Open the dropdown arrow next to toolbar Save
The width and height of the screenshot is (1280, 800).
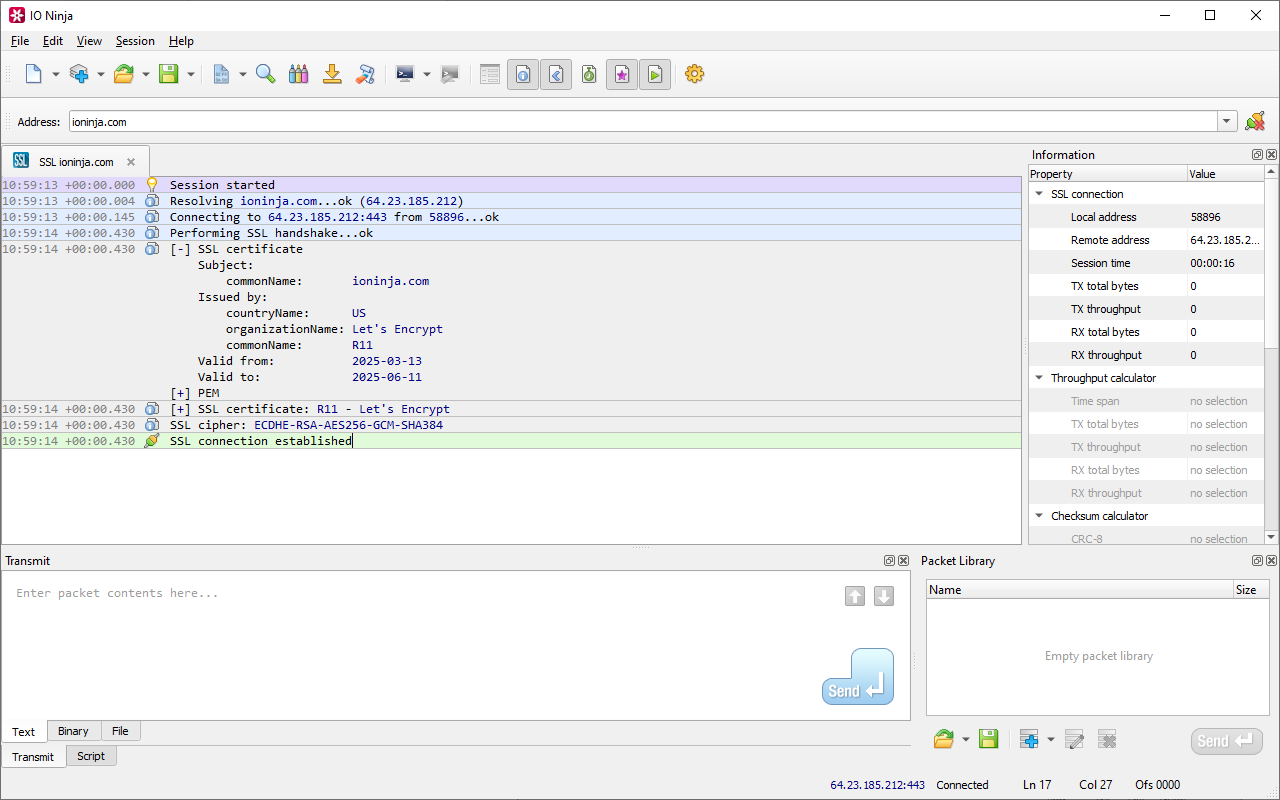(191, 74)
